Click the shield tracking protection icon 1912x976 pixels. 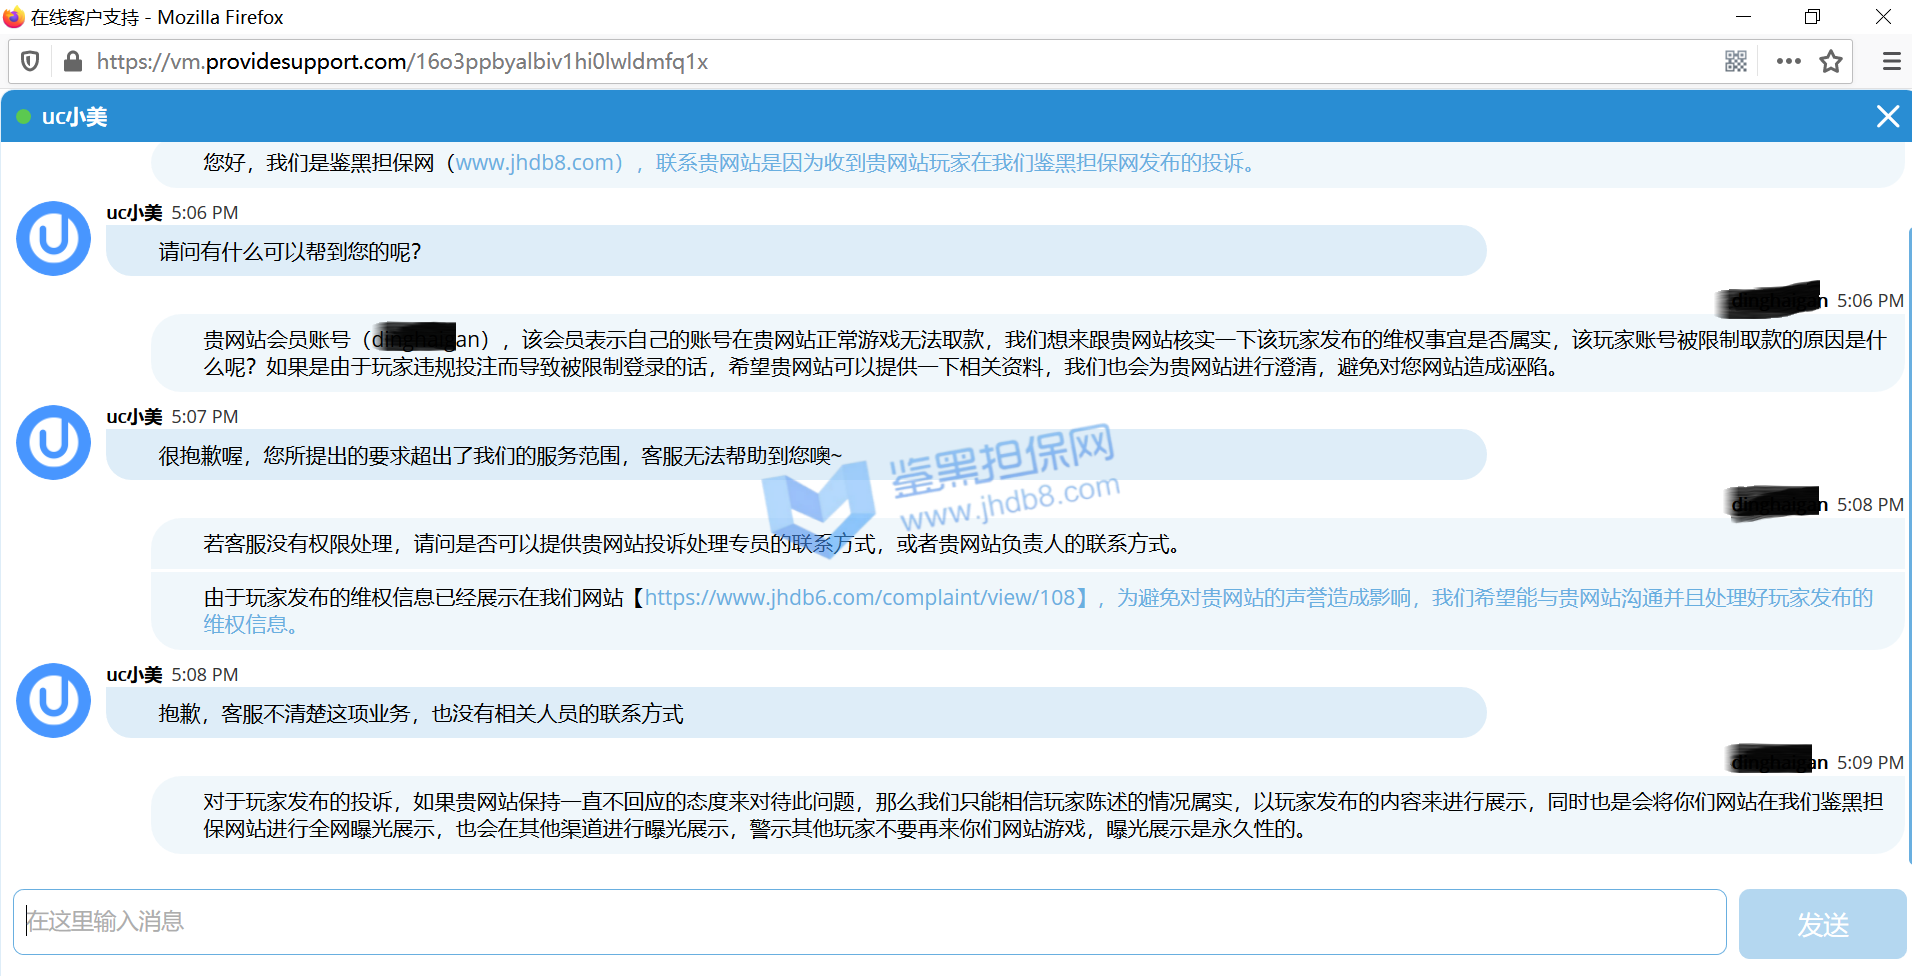coord(30,62)
